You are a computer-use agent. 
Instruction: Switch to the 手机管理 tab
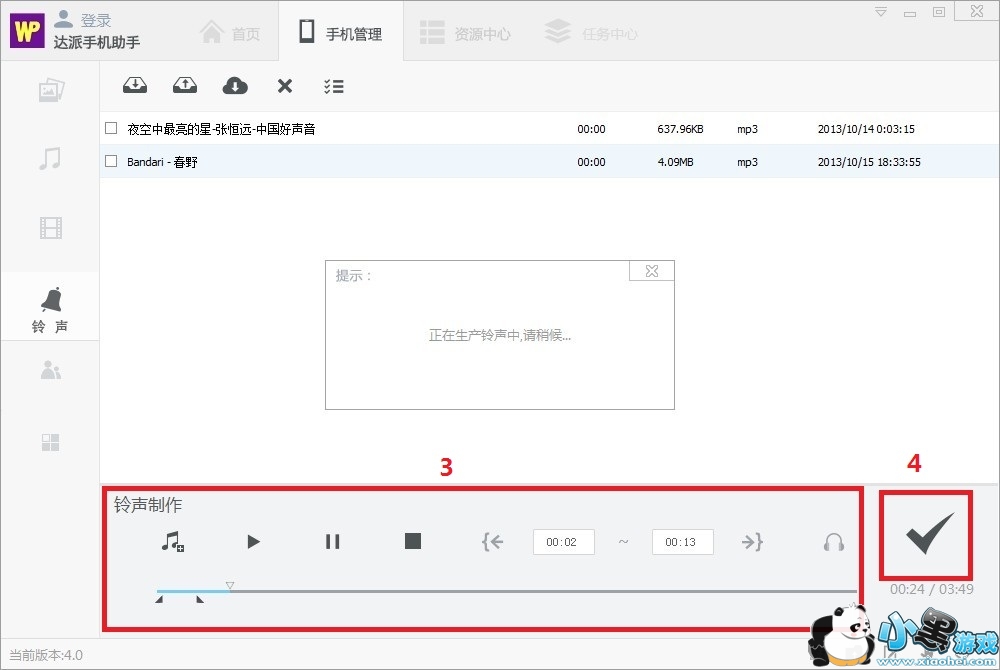pos(341,32)
